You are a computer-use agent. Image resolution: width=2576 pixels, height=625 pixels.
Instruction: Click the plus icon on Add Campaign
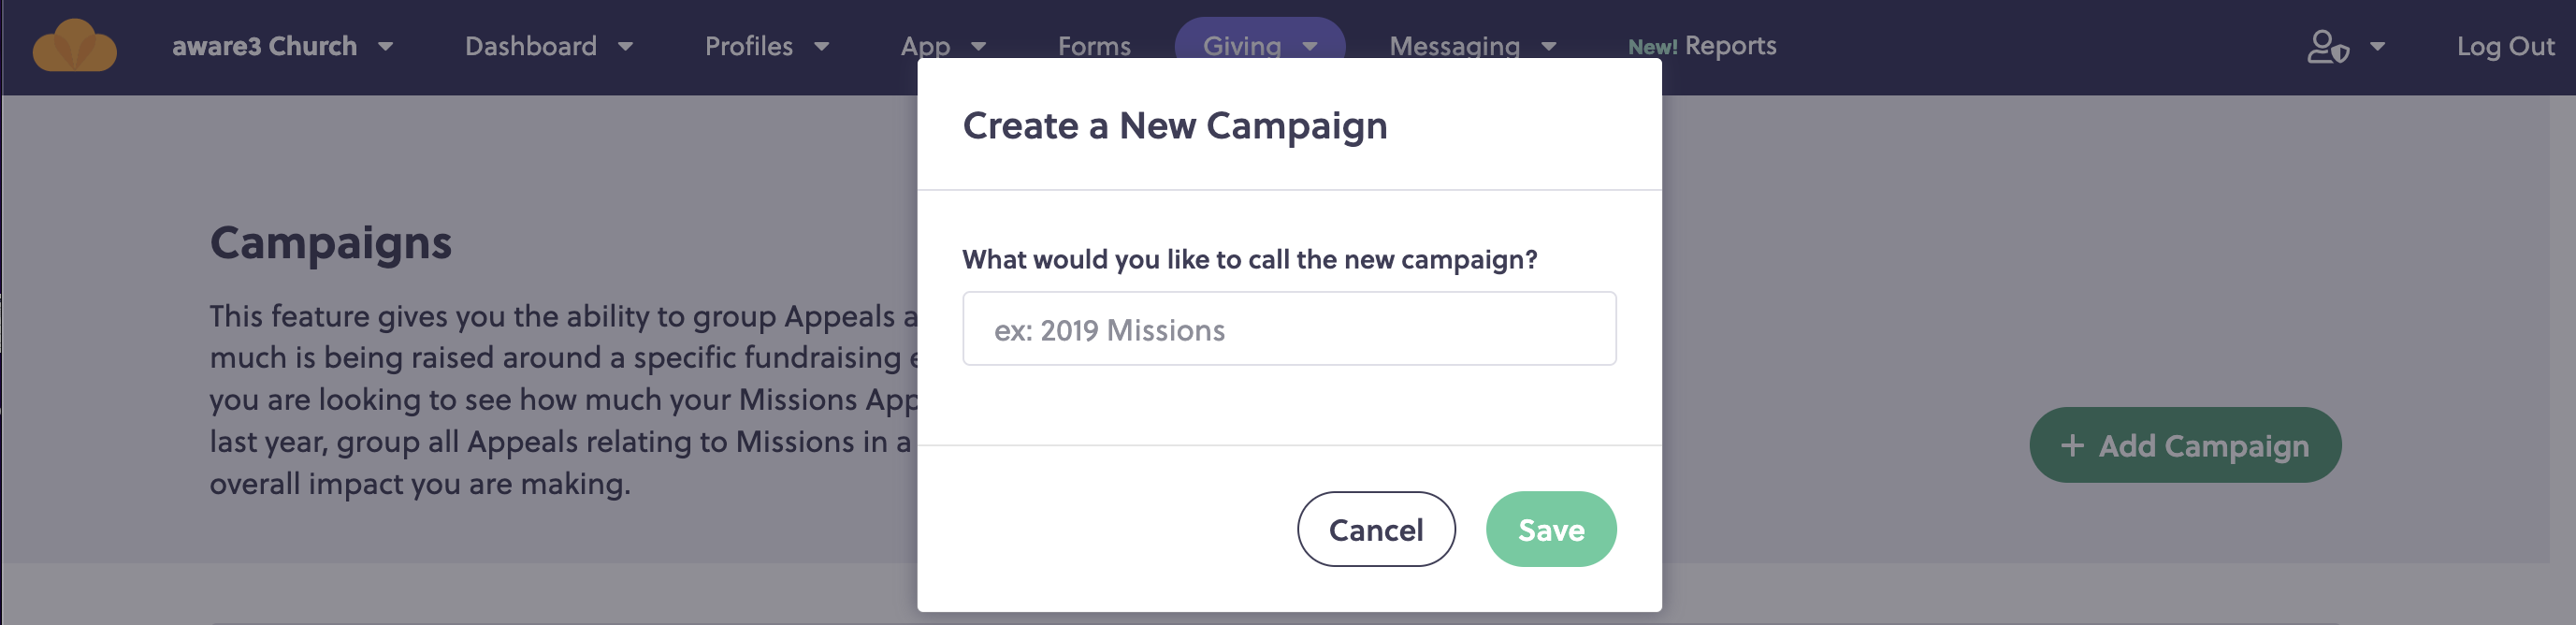pyautogui.click(x=2072, y=445)
